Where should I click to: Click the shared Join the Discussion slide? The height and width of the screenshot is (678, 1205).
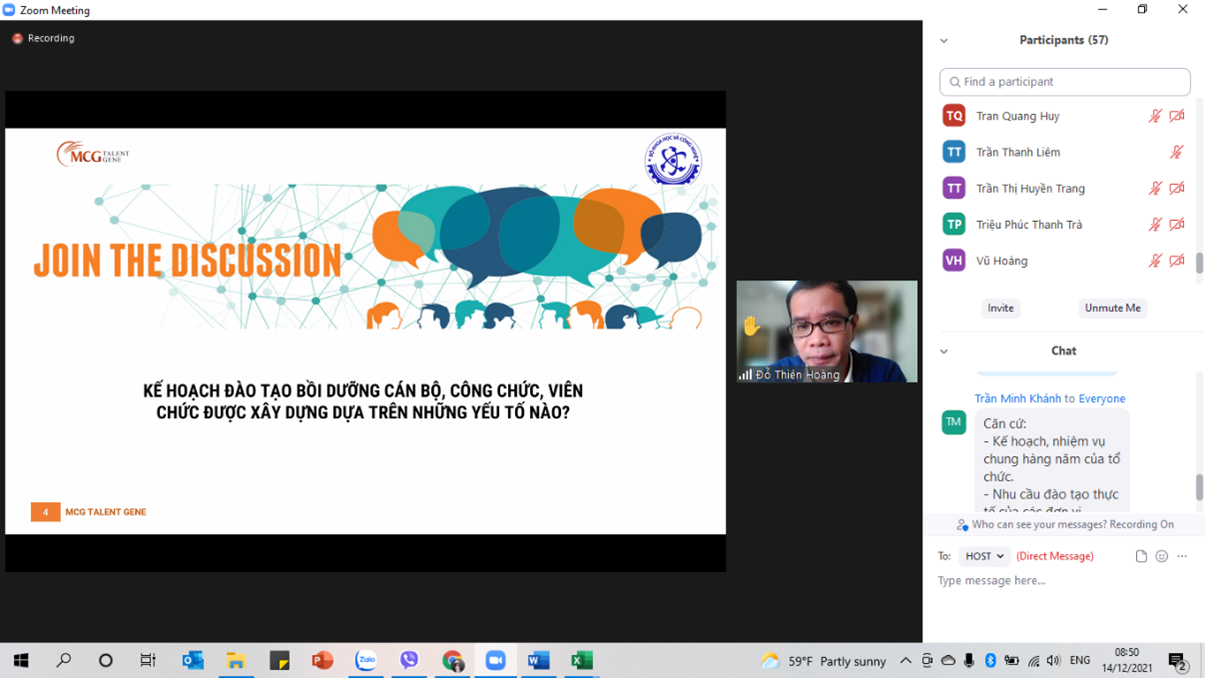(x=366, y=331)
